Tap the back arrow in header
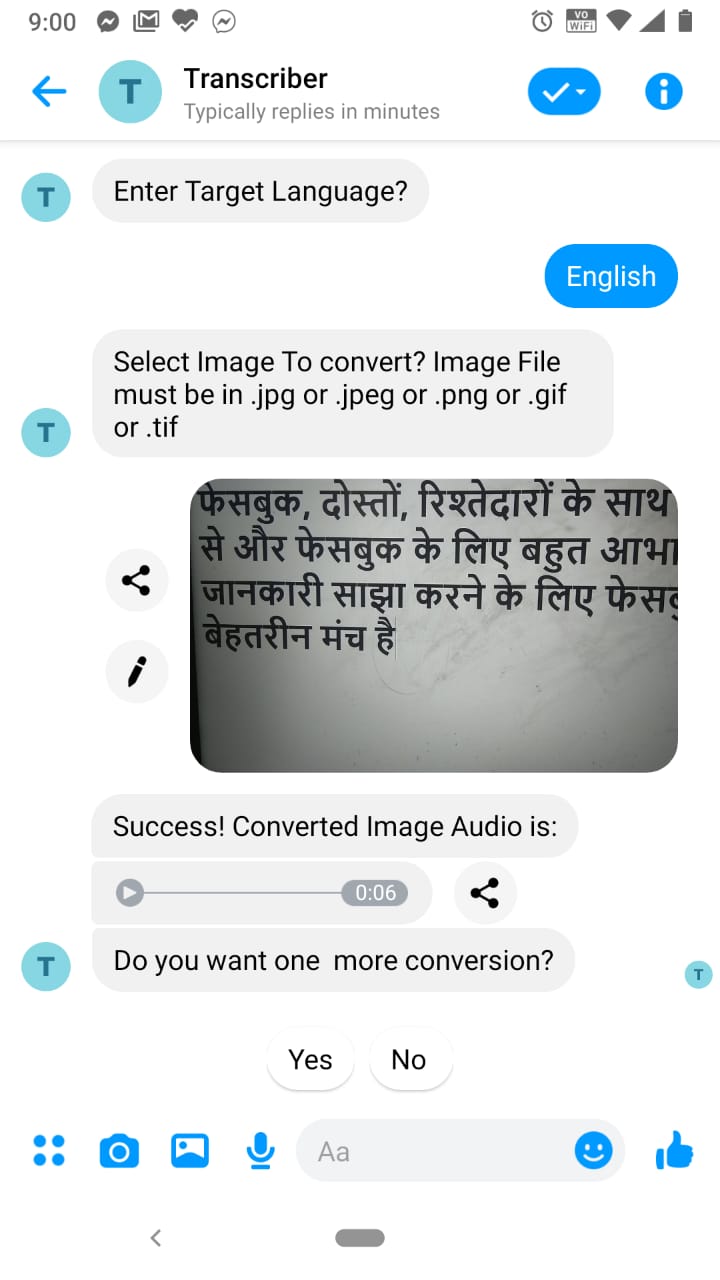The height and width of the screenshot is (1280, 720). coord(48,92)
